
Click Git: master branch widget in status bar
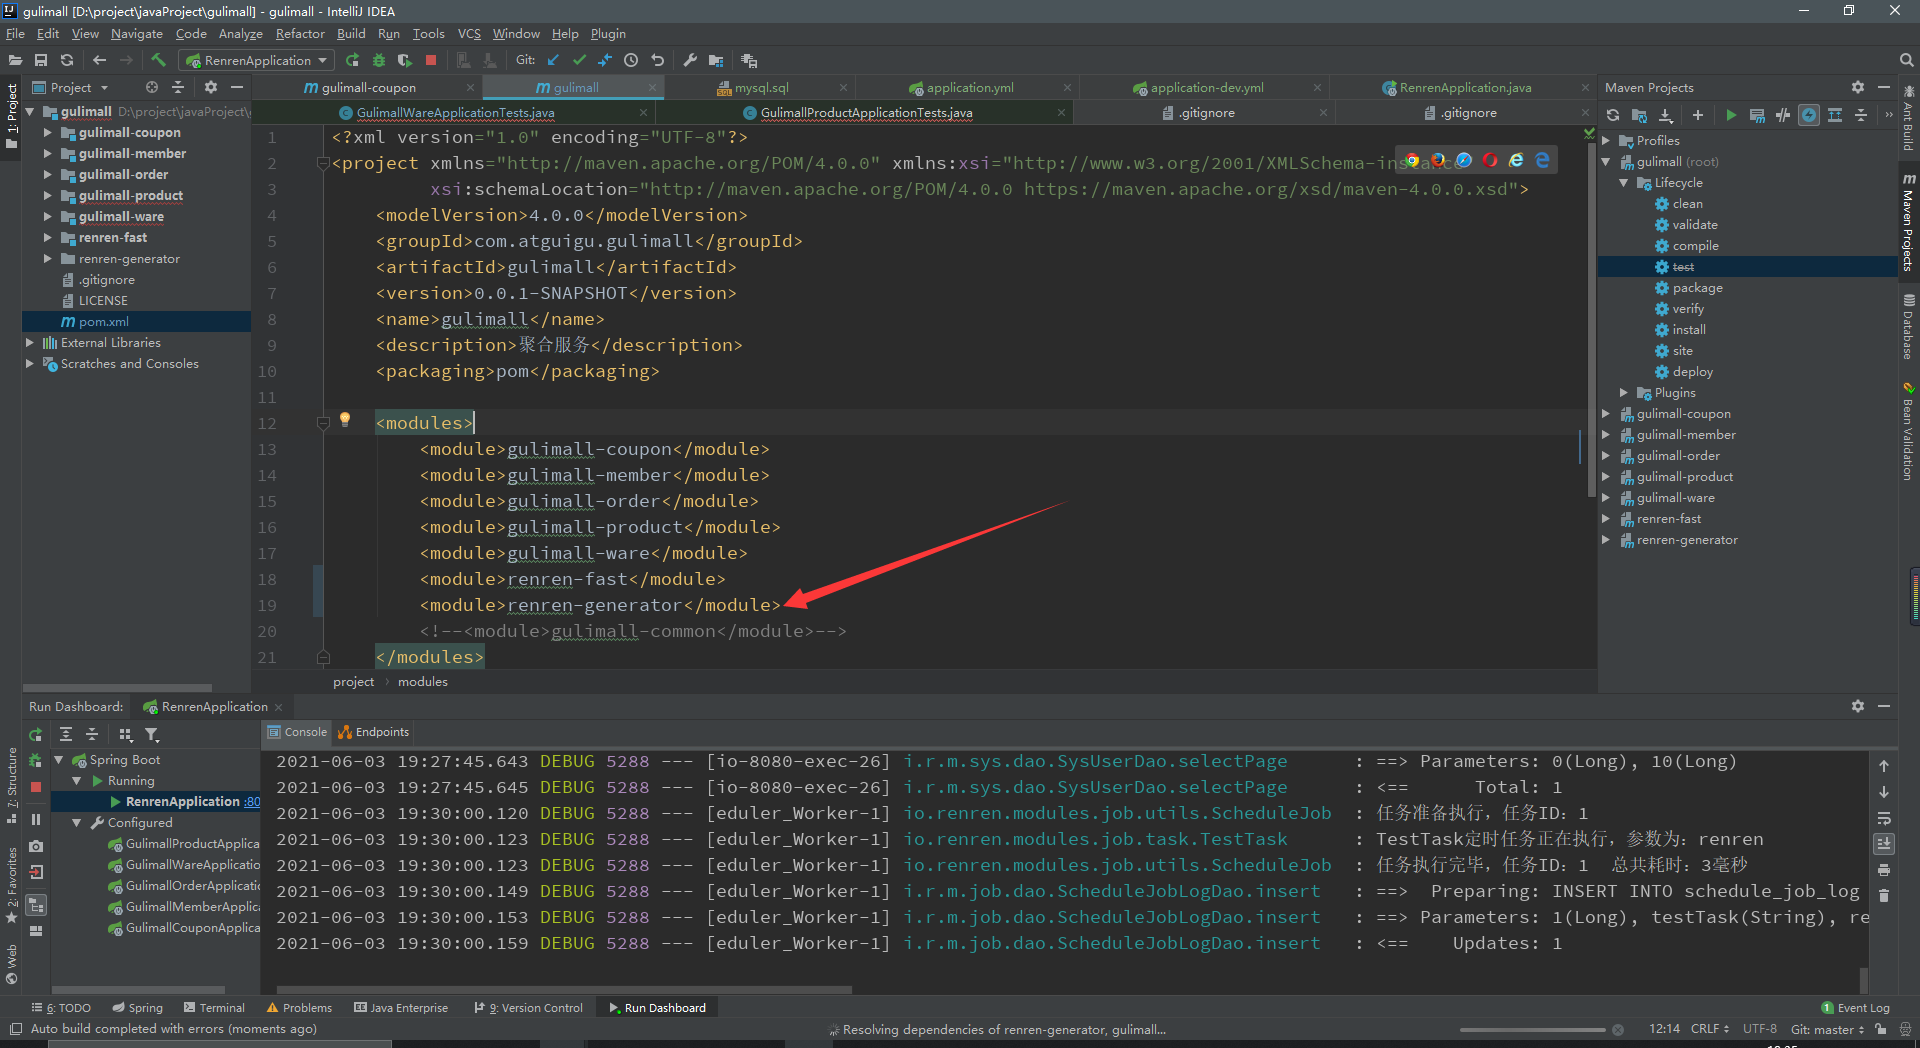point(1827,1029)
